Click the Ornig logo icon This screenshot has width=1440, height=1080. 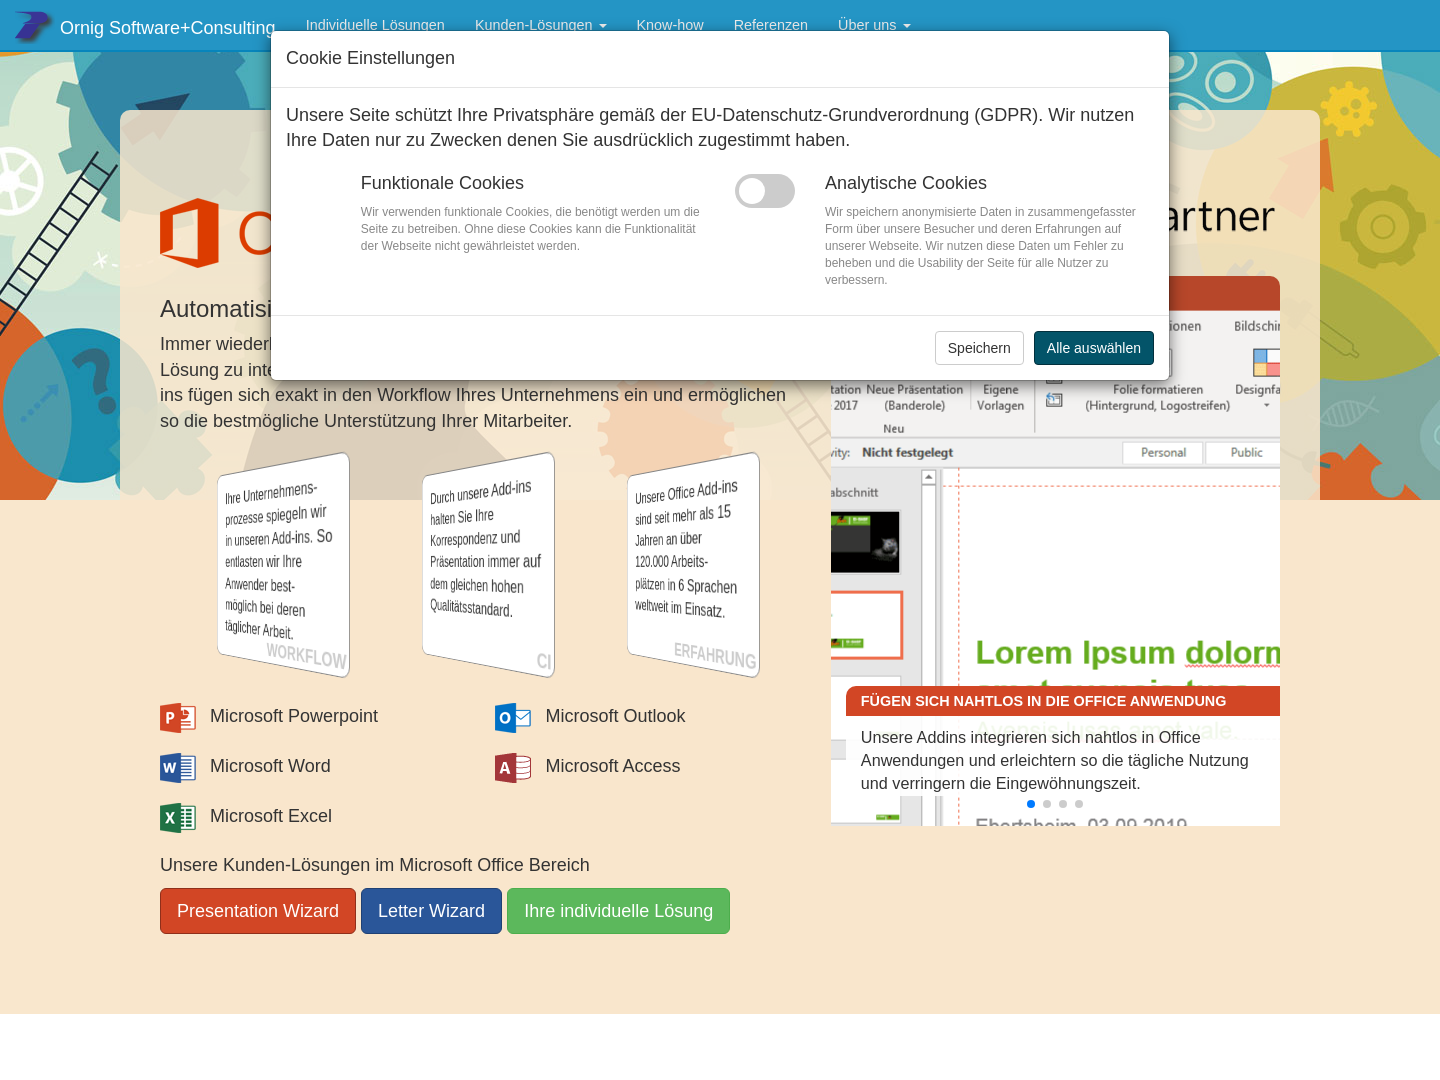31,26
